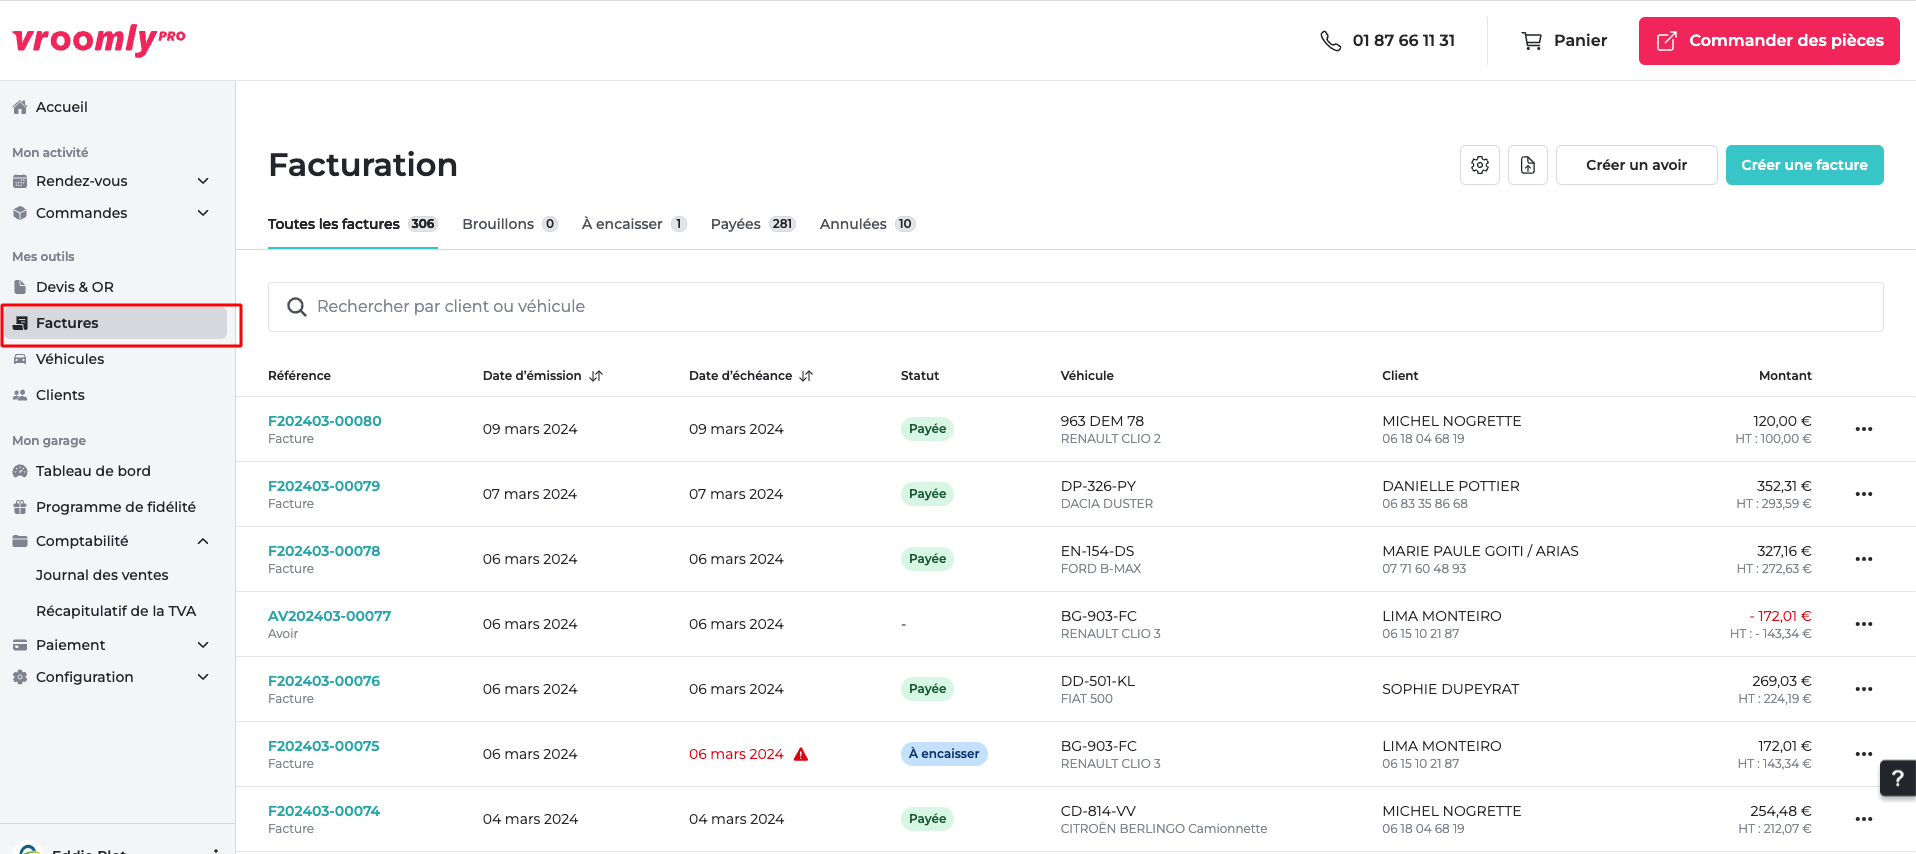Click the Programme de fidélité gift icon

(20, 507)
